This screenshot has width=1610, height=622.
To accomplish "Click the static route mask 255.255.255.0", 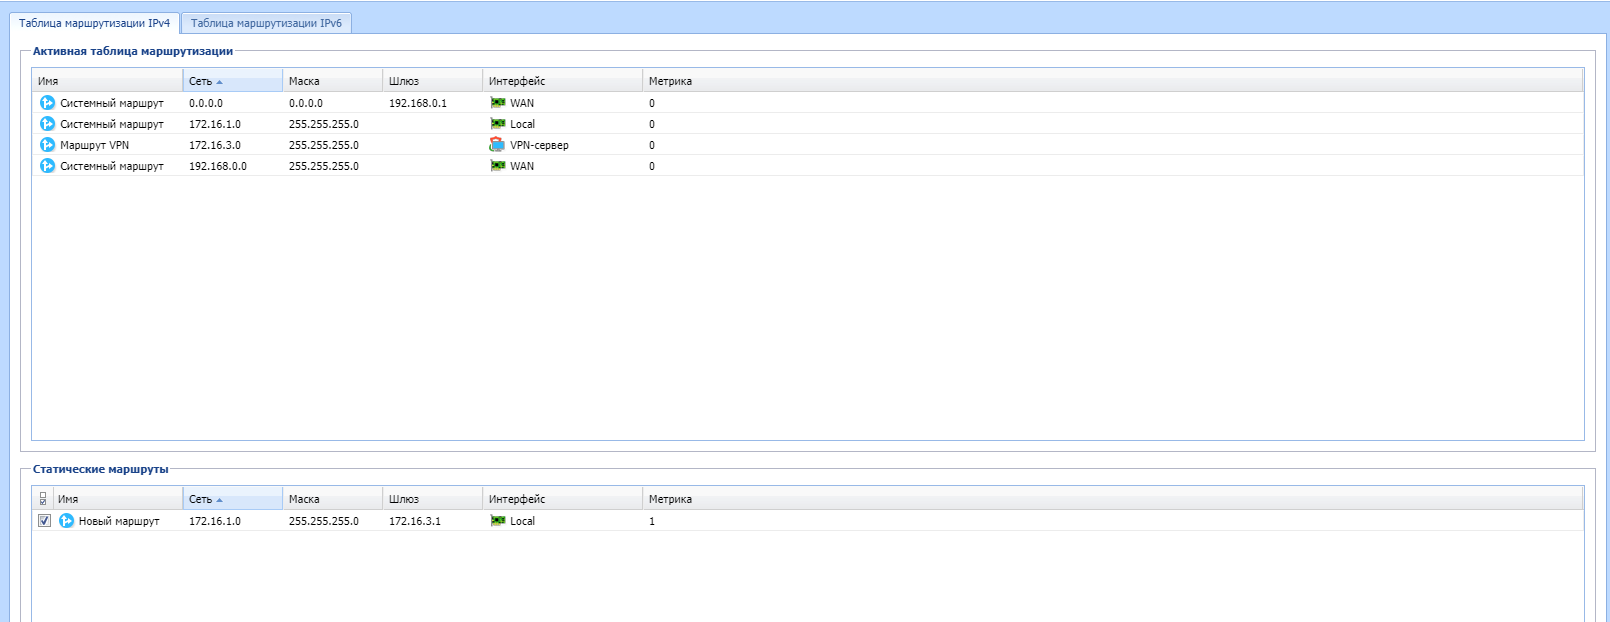I will click(324, 521).
